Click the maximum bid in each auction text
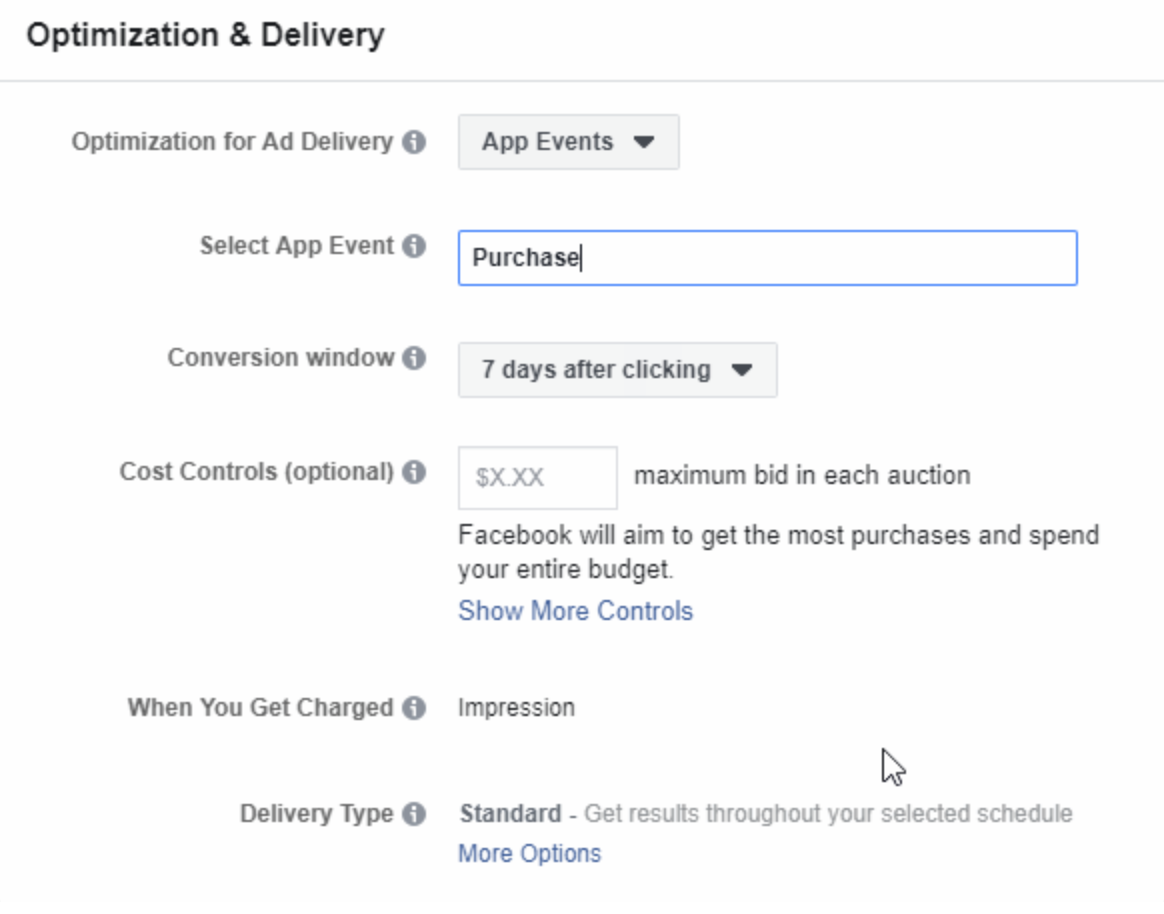Screen dimensions: 1164x914 (802, 475)
